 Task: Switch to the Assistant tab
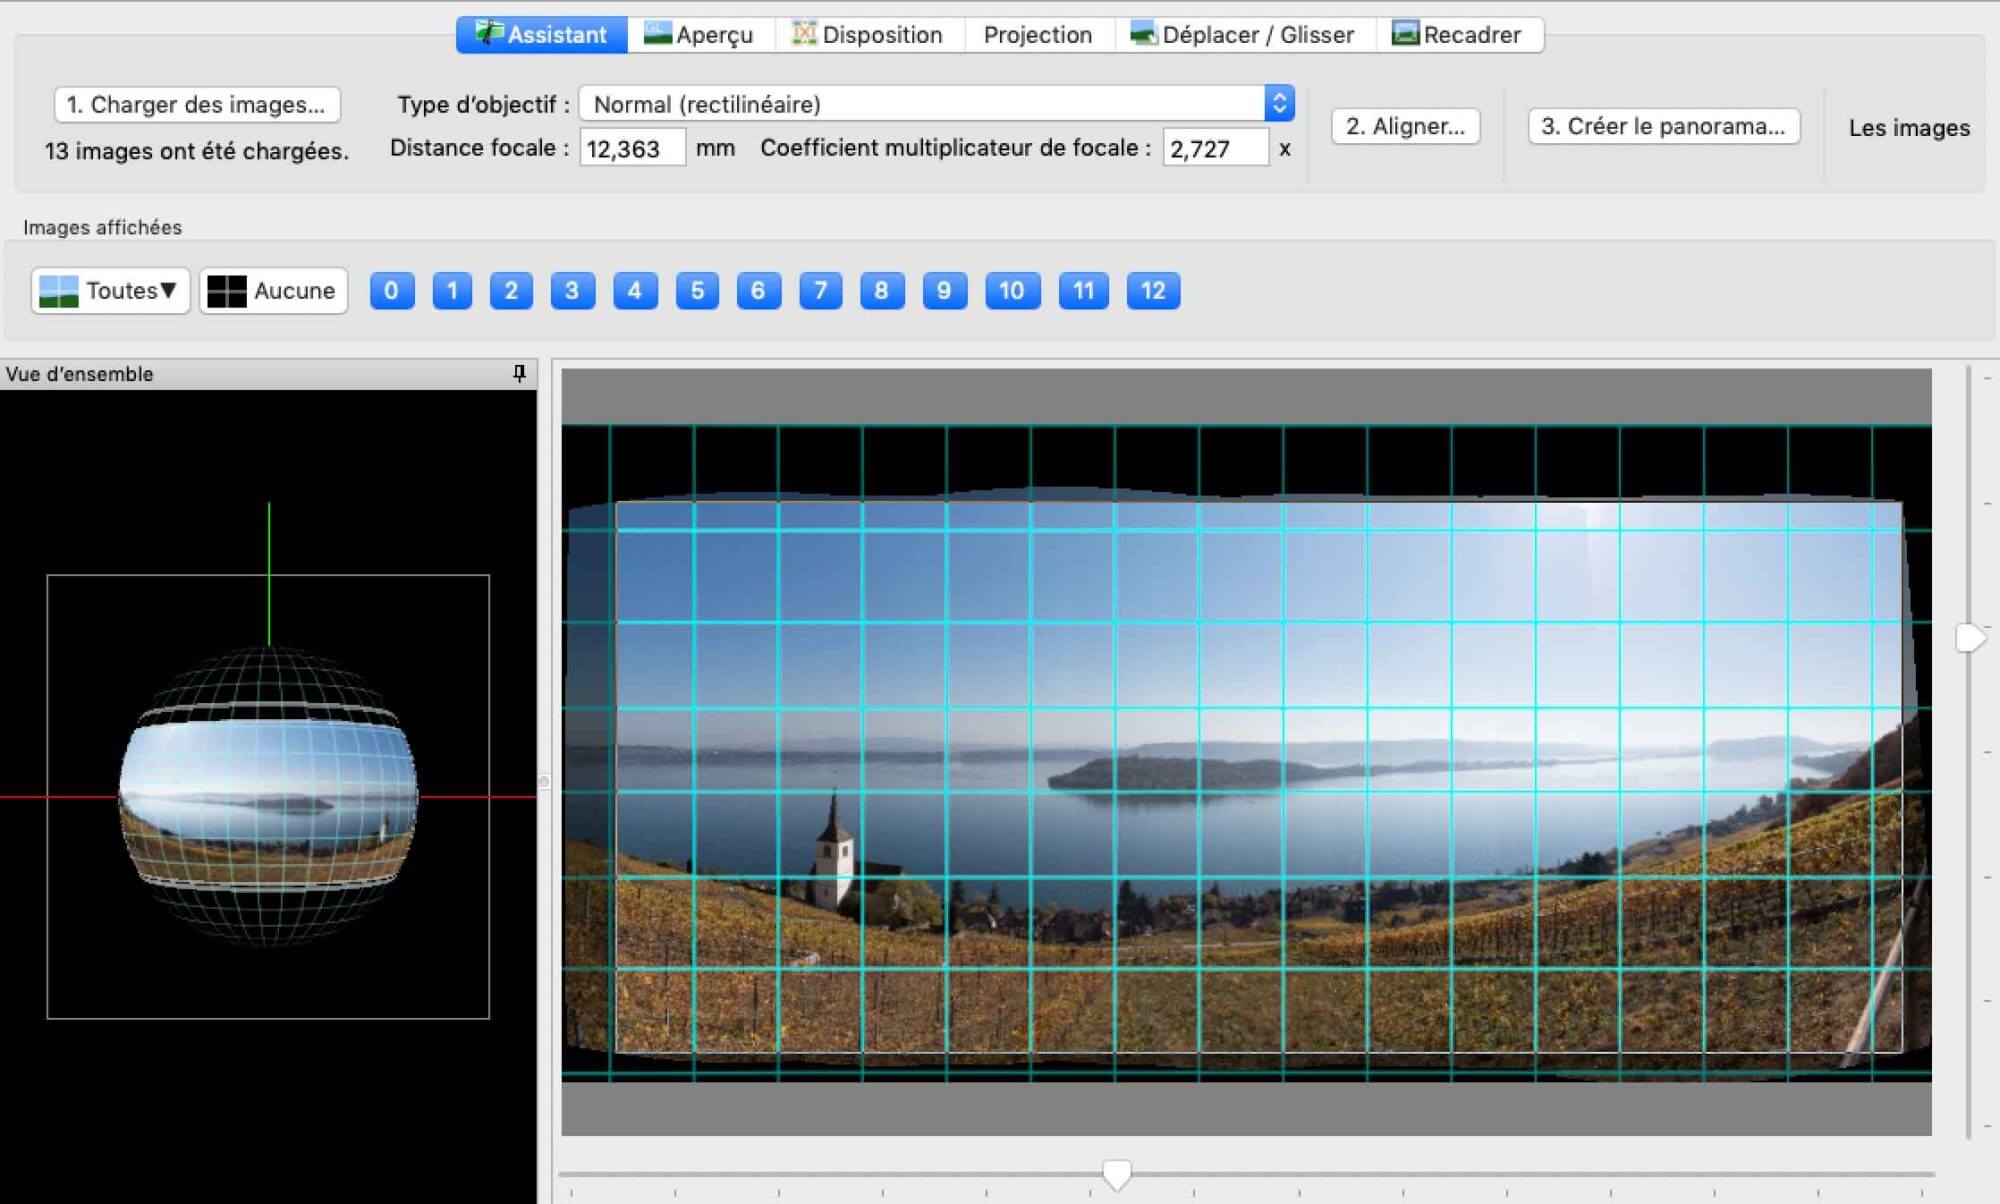(542, 35)
